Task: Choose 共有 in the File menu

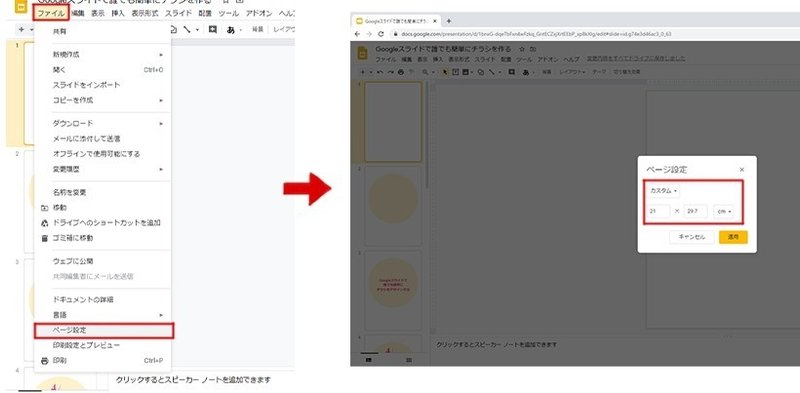Action: tap(103, 32)
